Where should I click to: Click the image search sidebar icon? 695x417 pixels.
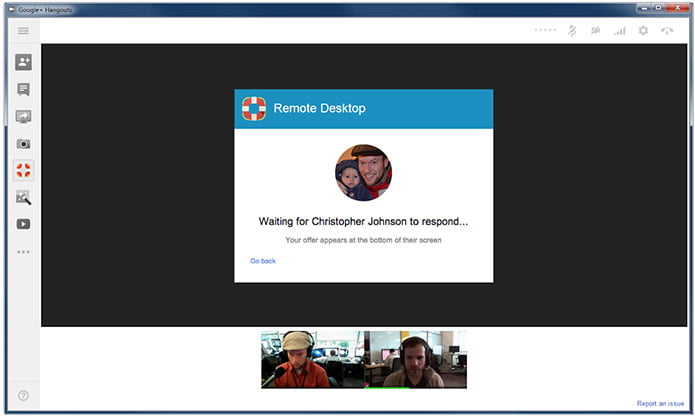23,197
